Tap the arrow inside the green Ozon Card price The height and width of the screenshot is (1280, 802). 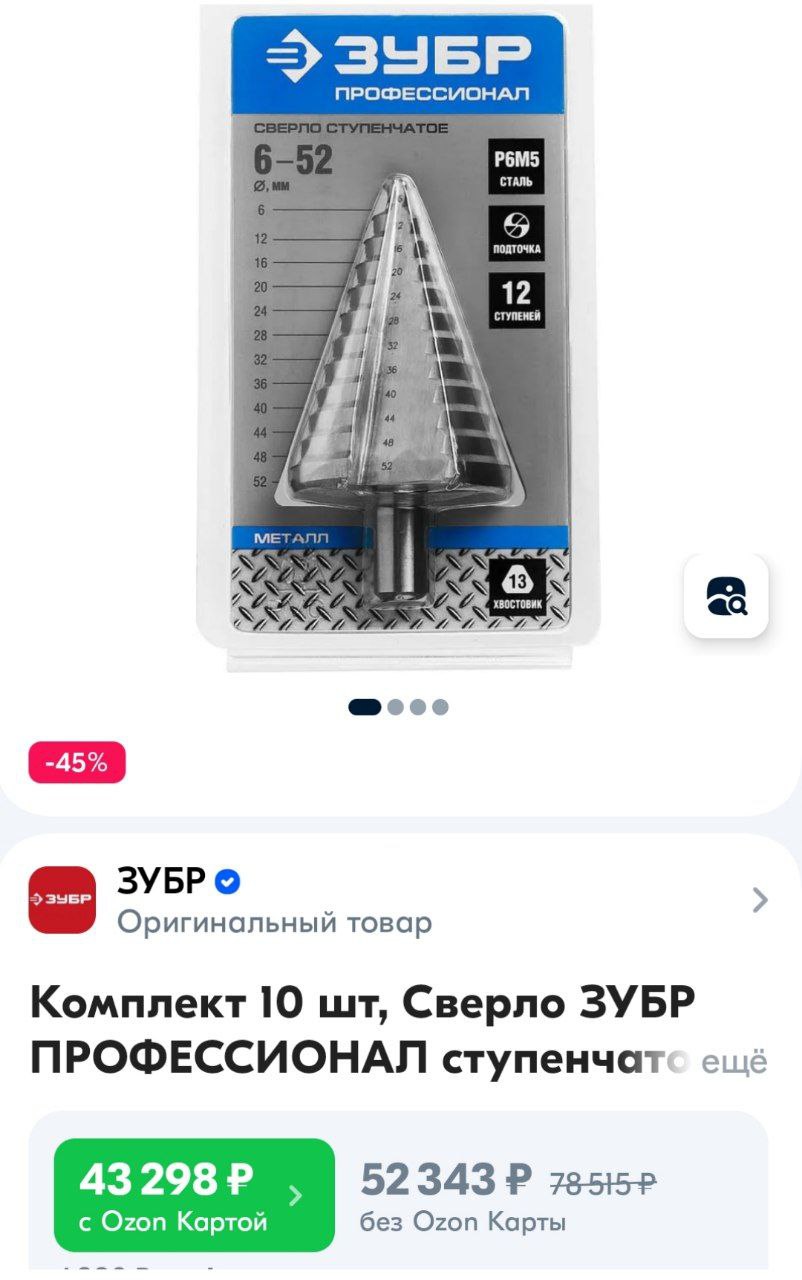click(x=296, y=1195)
